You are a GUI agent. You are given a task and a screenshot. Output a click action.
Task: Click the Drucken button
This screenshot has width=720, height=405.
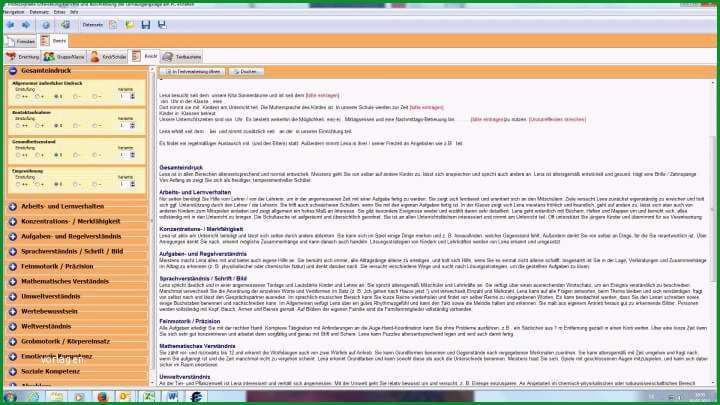246,72
